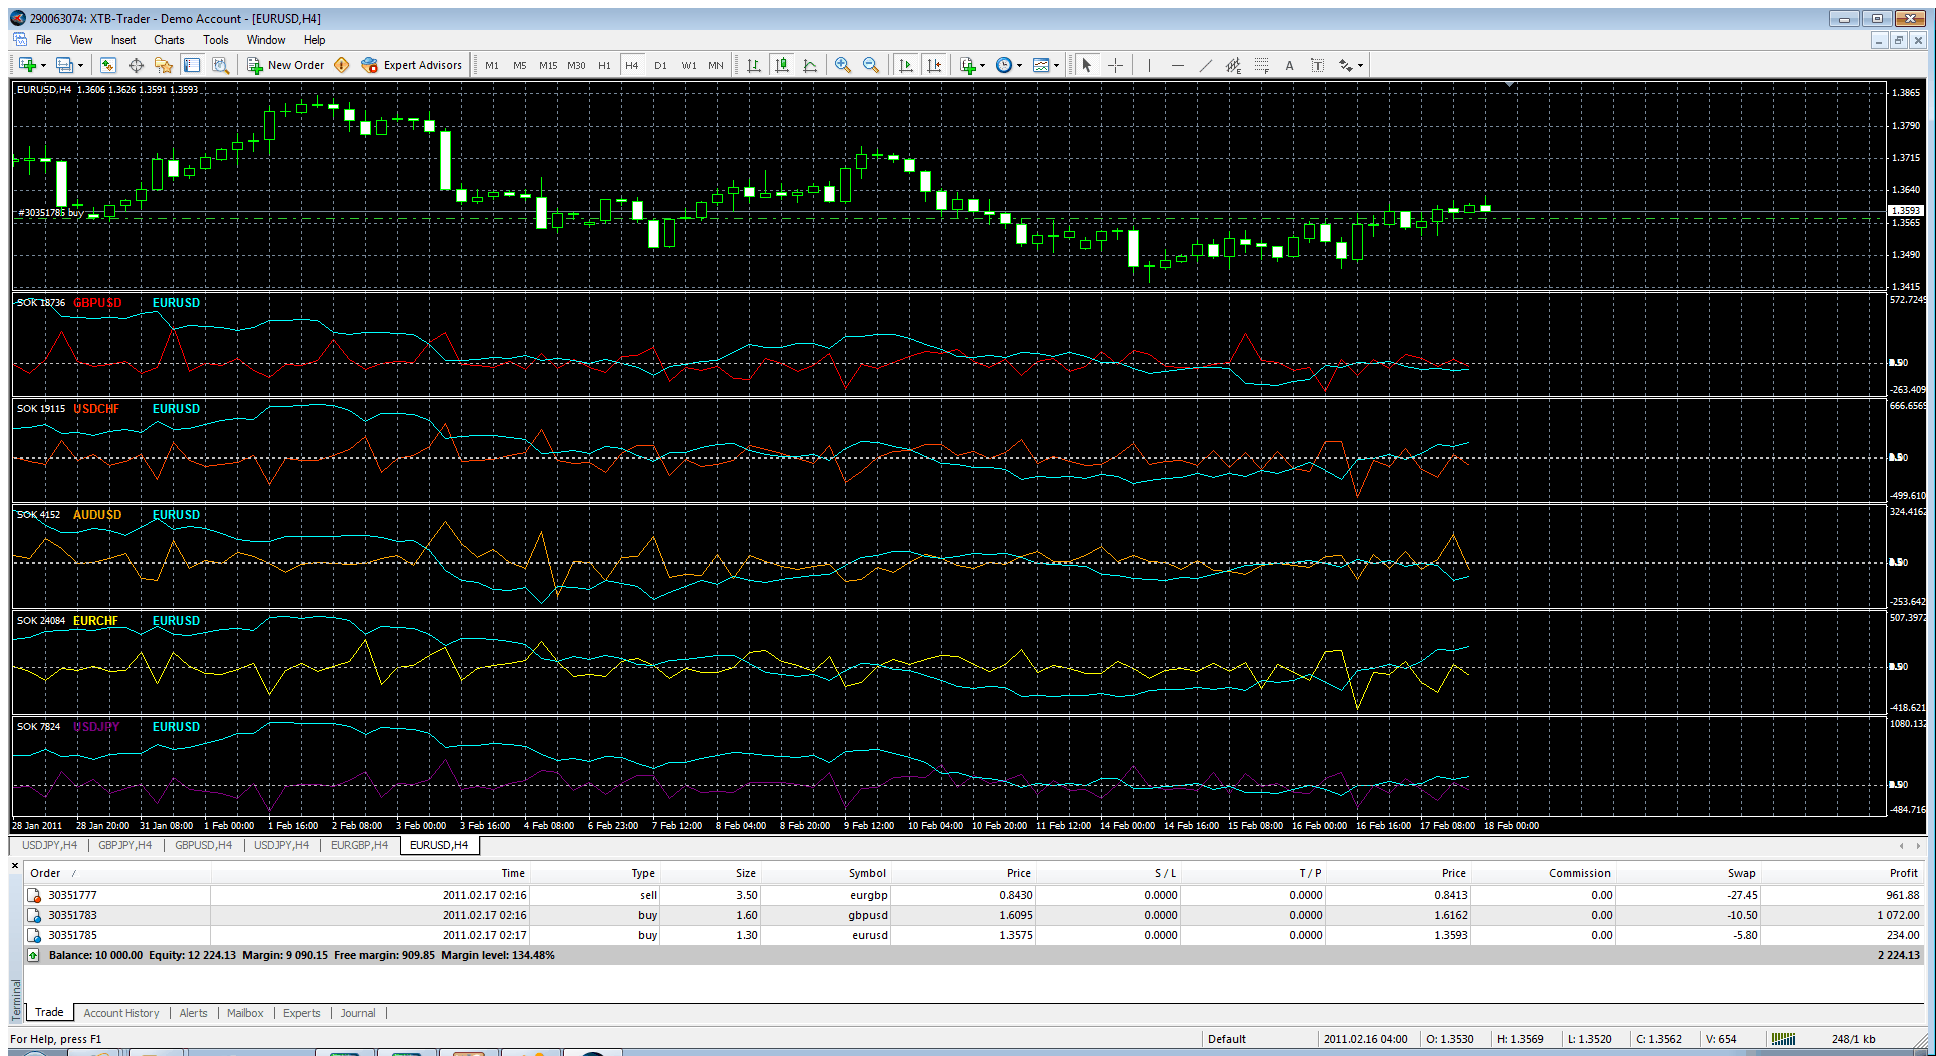This screenshot has height=1056, width=1936.
Task: Draw a Vertical Line tool
Action: point(1150,65)
